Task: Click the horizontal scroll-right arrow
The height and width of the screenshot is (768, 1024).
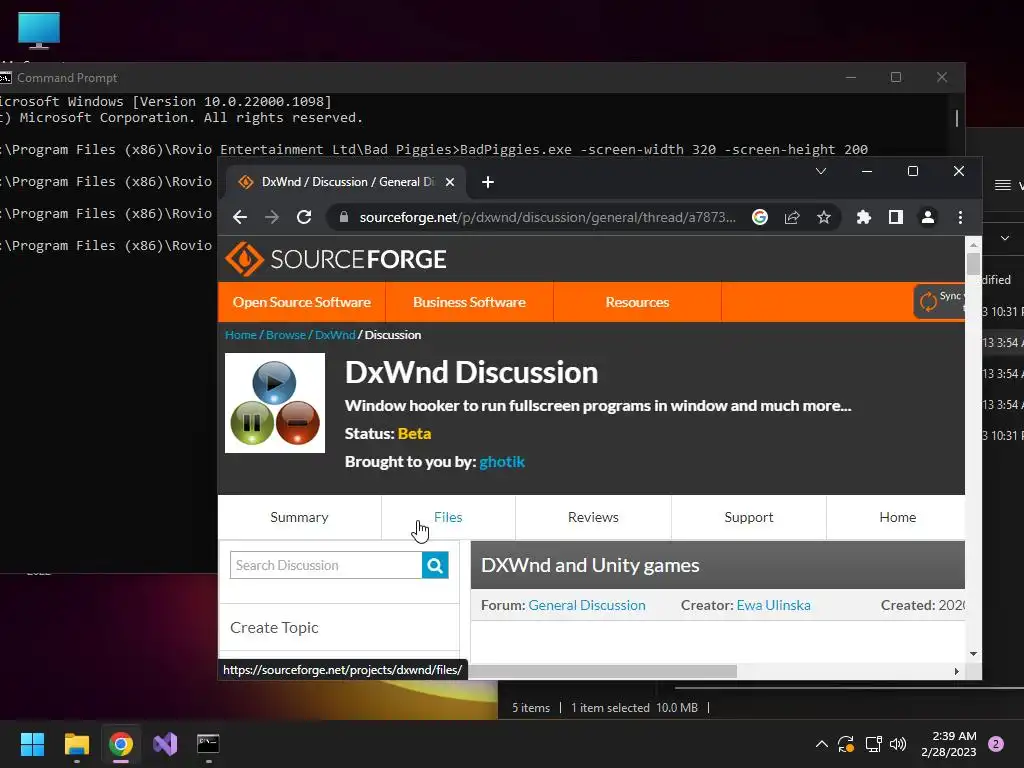Action: [x=957, y=671]
